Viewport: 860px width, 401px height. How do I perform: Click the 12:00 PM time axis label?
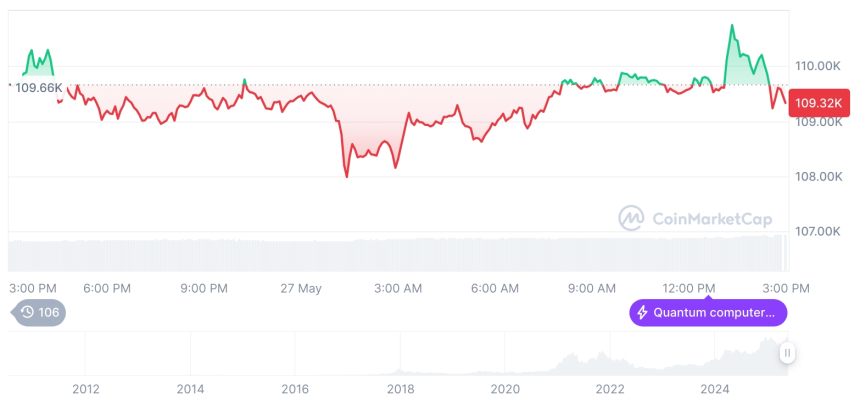point(689,288)
